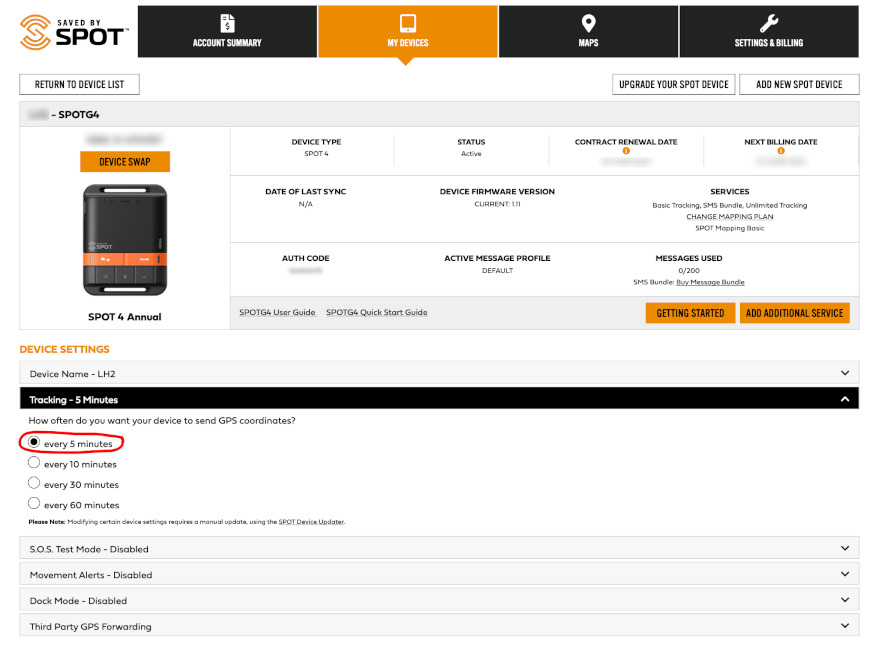Select the every 60 minutes option
The image size is (870, 647).
(34, 504)
